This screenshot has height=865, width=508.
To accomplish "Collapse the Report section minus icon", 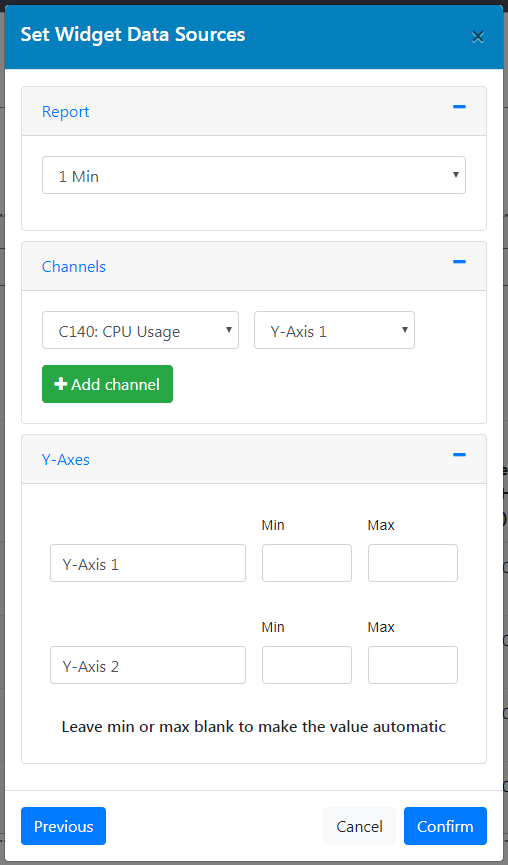I will [459, 107].
